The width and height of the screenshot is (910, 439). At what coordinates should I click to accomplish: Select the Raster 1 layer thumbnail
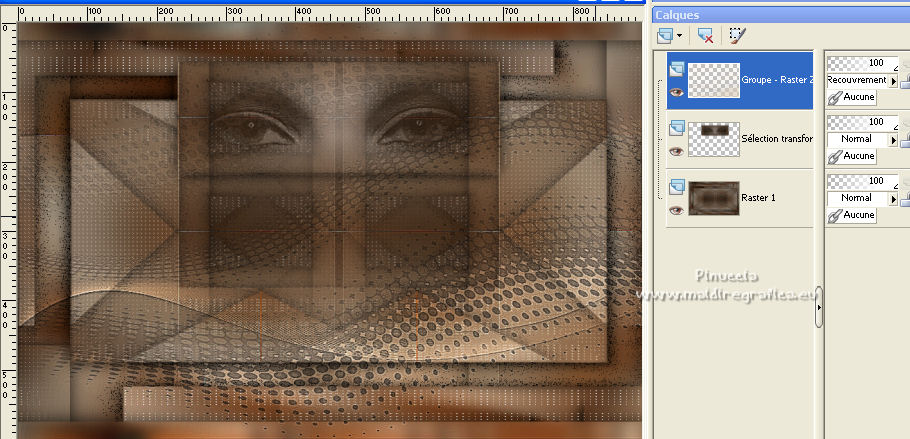(x=714, y=198)
